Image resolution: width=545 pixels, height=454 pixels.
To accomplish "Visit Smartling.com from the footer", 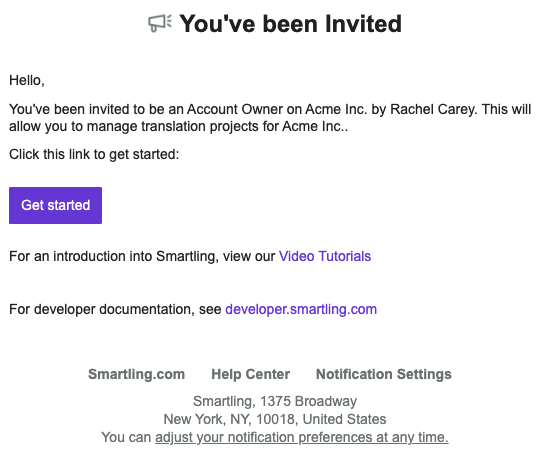I will (x=137, y=374).
